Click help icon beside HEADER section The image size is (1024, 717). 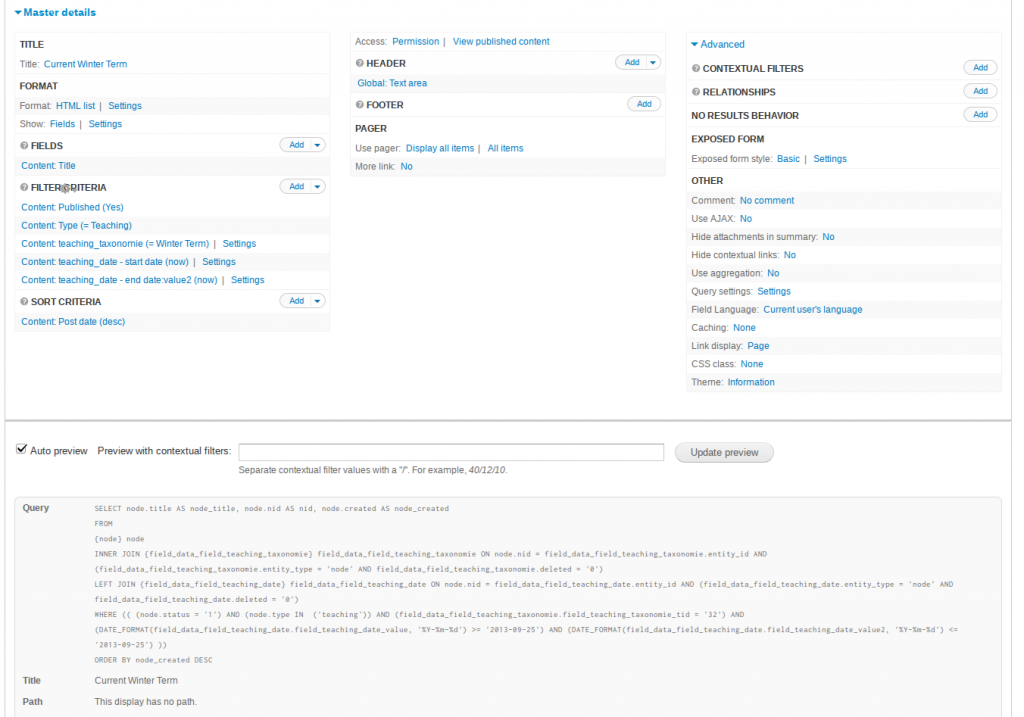[360, 64]
